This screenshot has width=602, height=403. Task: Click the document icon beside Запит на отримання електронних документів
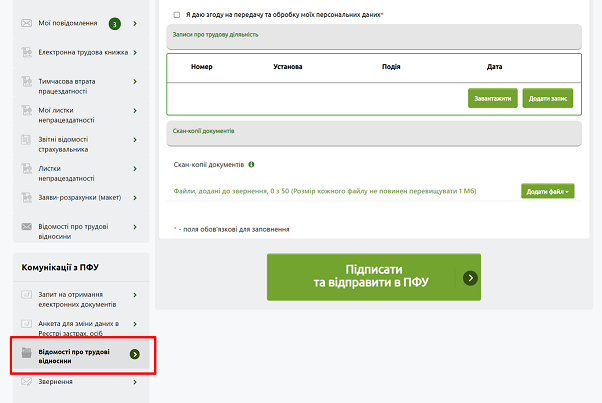tap(27, 298)
